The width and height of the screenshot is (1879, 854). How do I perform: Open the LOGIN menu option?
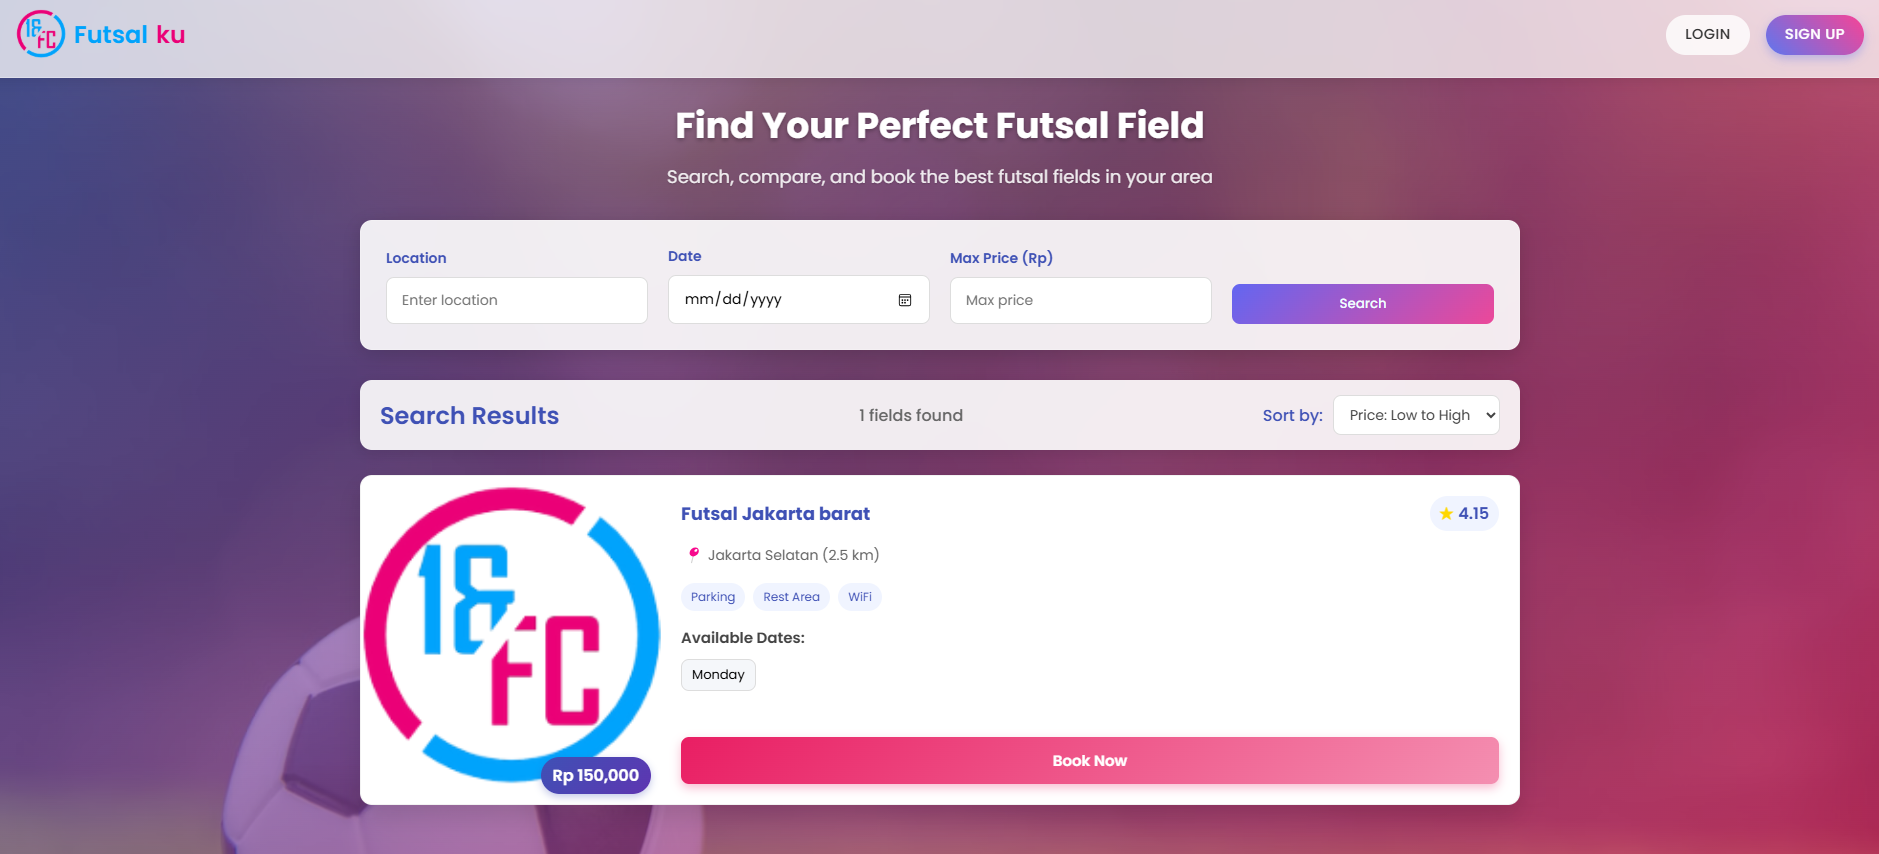coord(1707,34)
